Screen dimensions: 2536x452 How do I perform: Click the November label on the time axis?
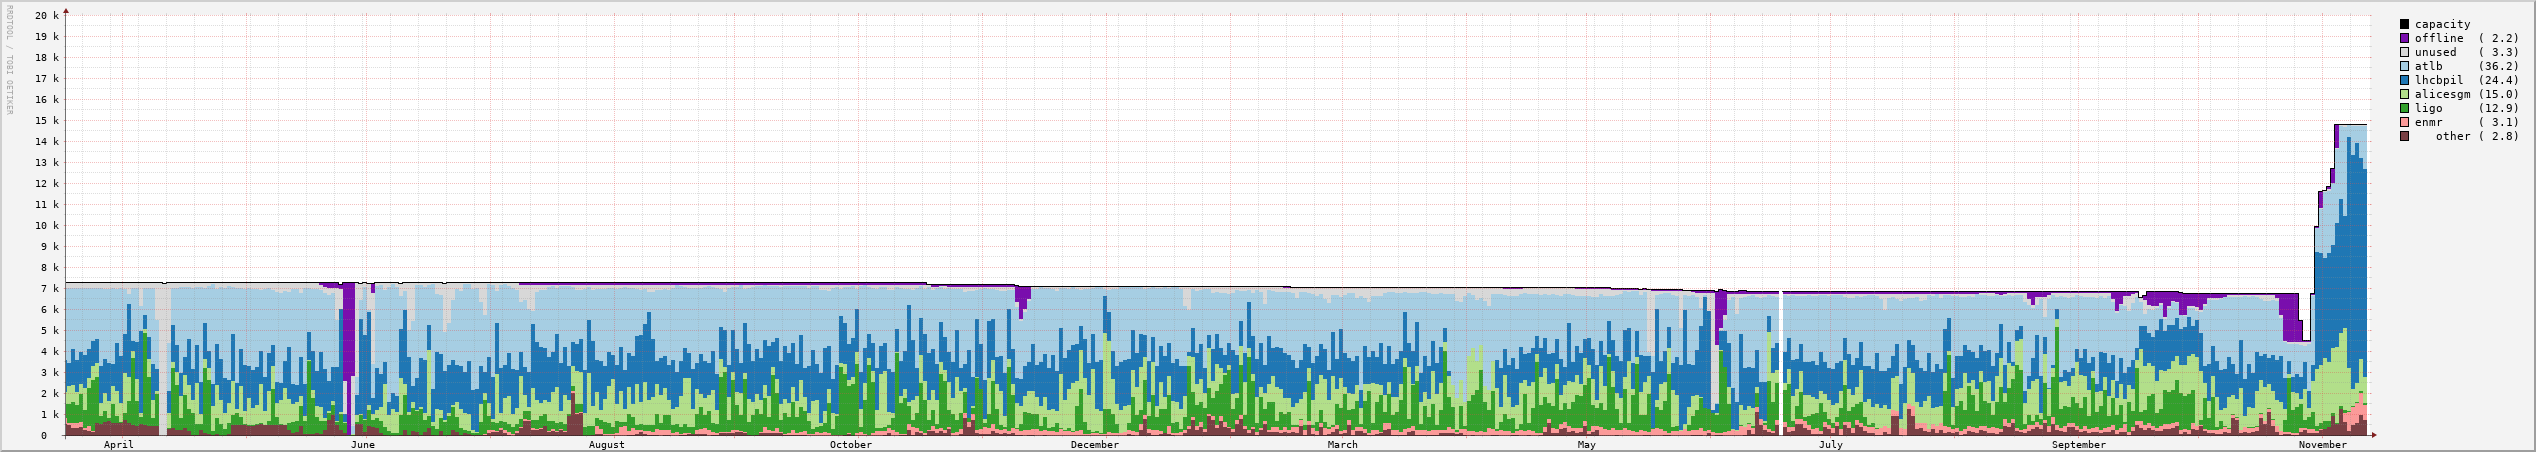[x=2322, y=445]
